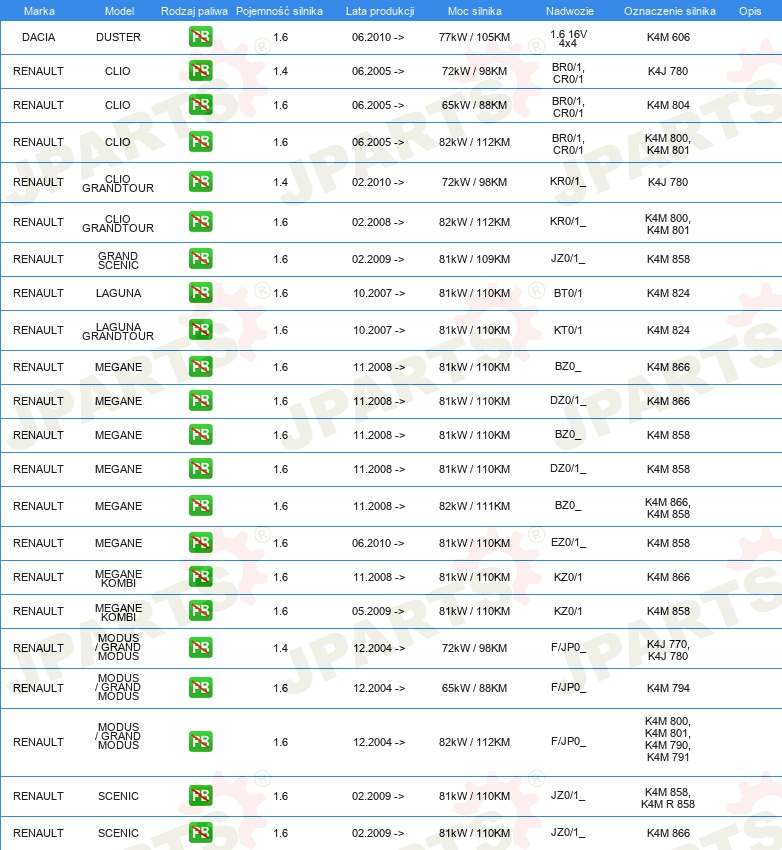Click the Pojemność silnika column header
The height and width of the screenshot is (850, 782).
point(279,11)
